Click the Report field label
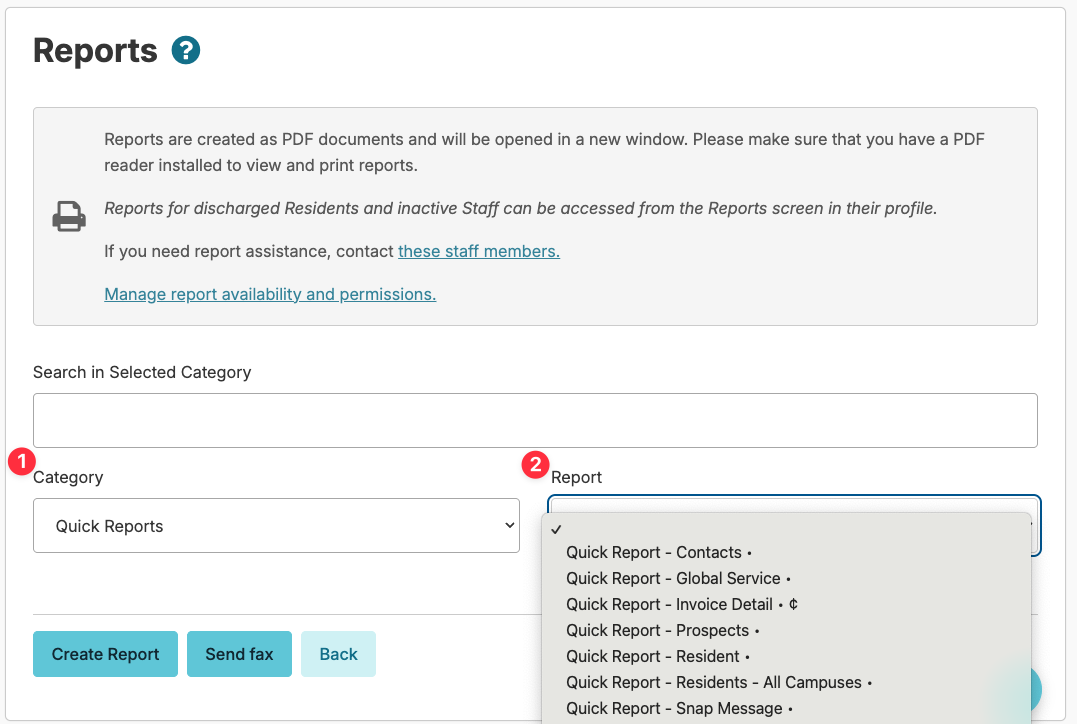The width and height of the screenshot is (1077, 724). coord(576,477)
